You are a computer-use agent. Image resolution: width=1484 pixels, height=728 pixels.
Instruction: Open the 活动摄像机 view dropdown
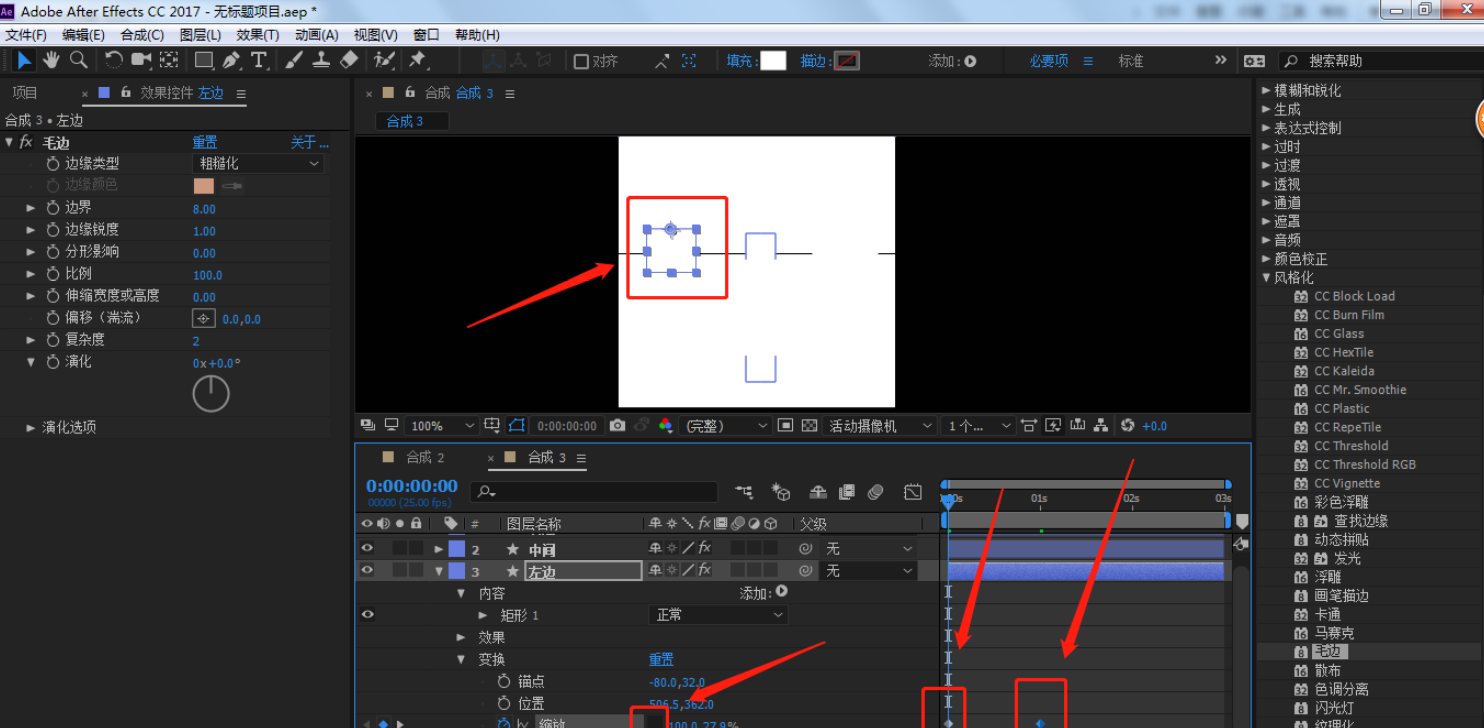click(880, 426)
